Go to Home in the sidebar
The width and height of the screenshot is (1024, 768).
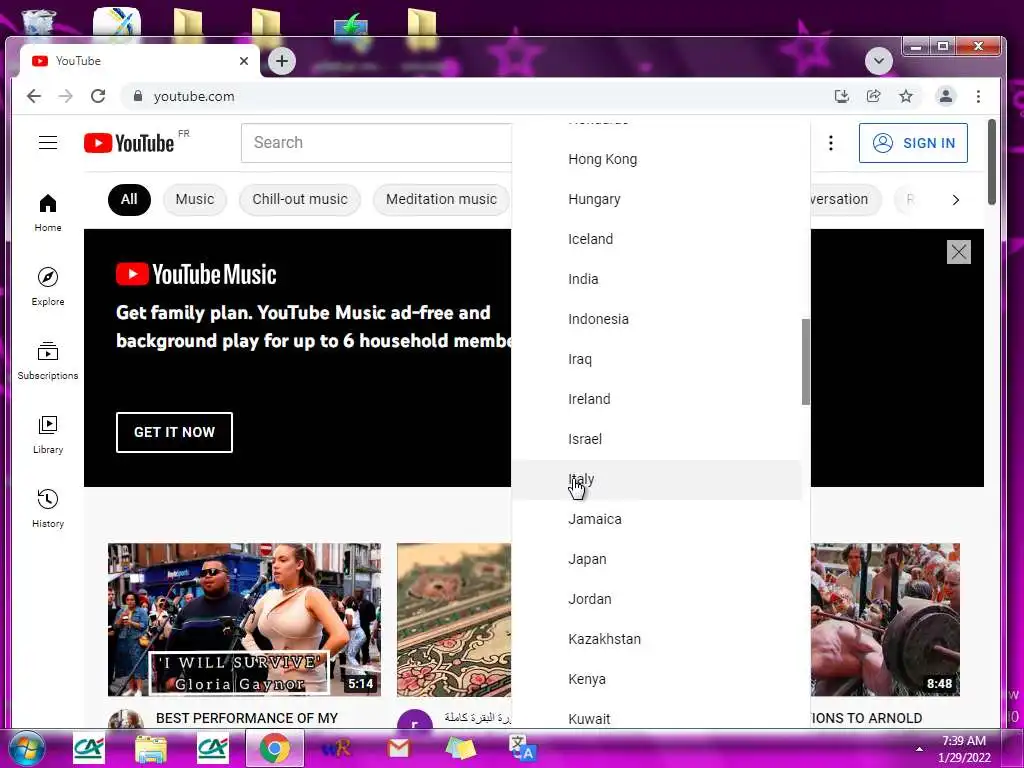(48, 213)
